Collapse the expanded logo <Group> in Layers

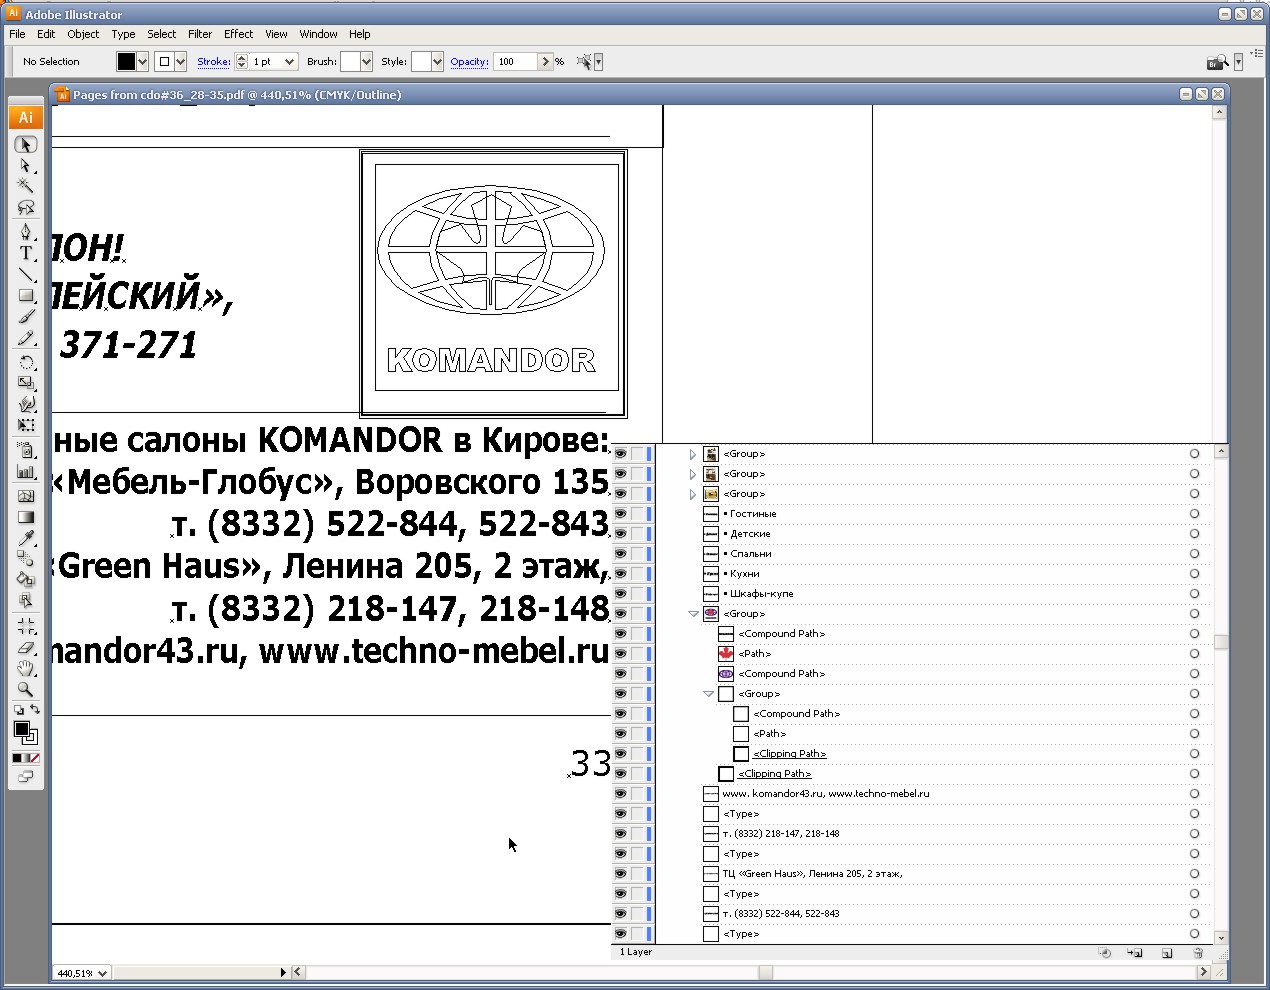click(693, 614)
